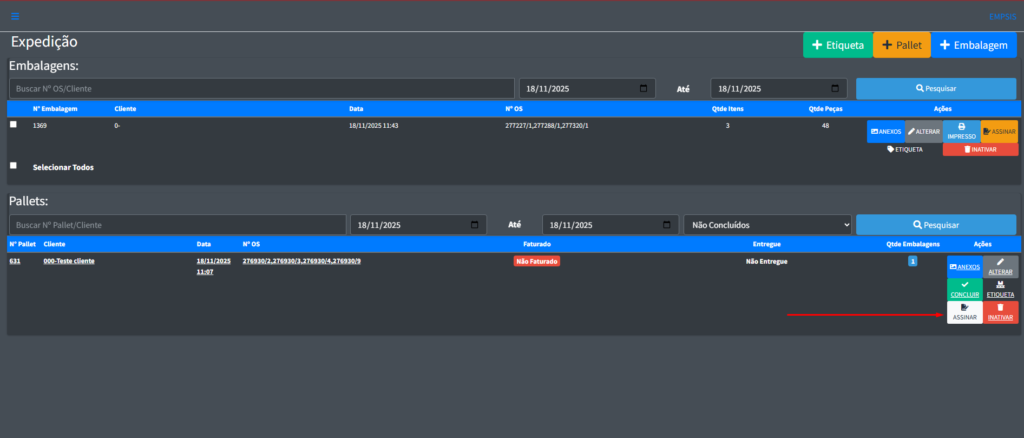This screenshot has width=1024, height=438.
Task: Click IMPRESSO printer button in Embalagens
Action: 961,131
